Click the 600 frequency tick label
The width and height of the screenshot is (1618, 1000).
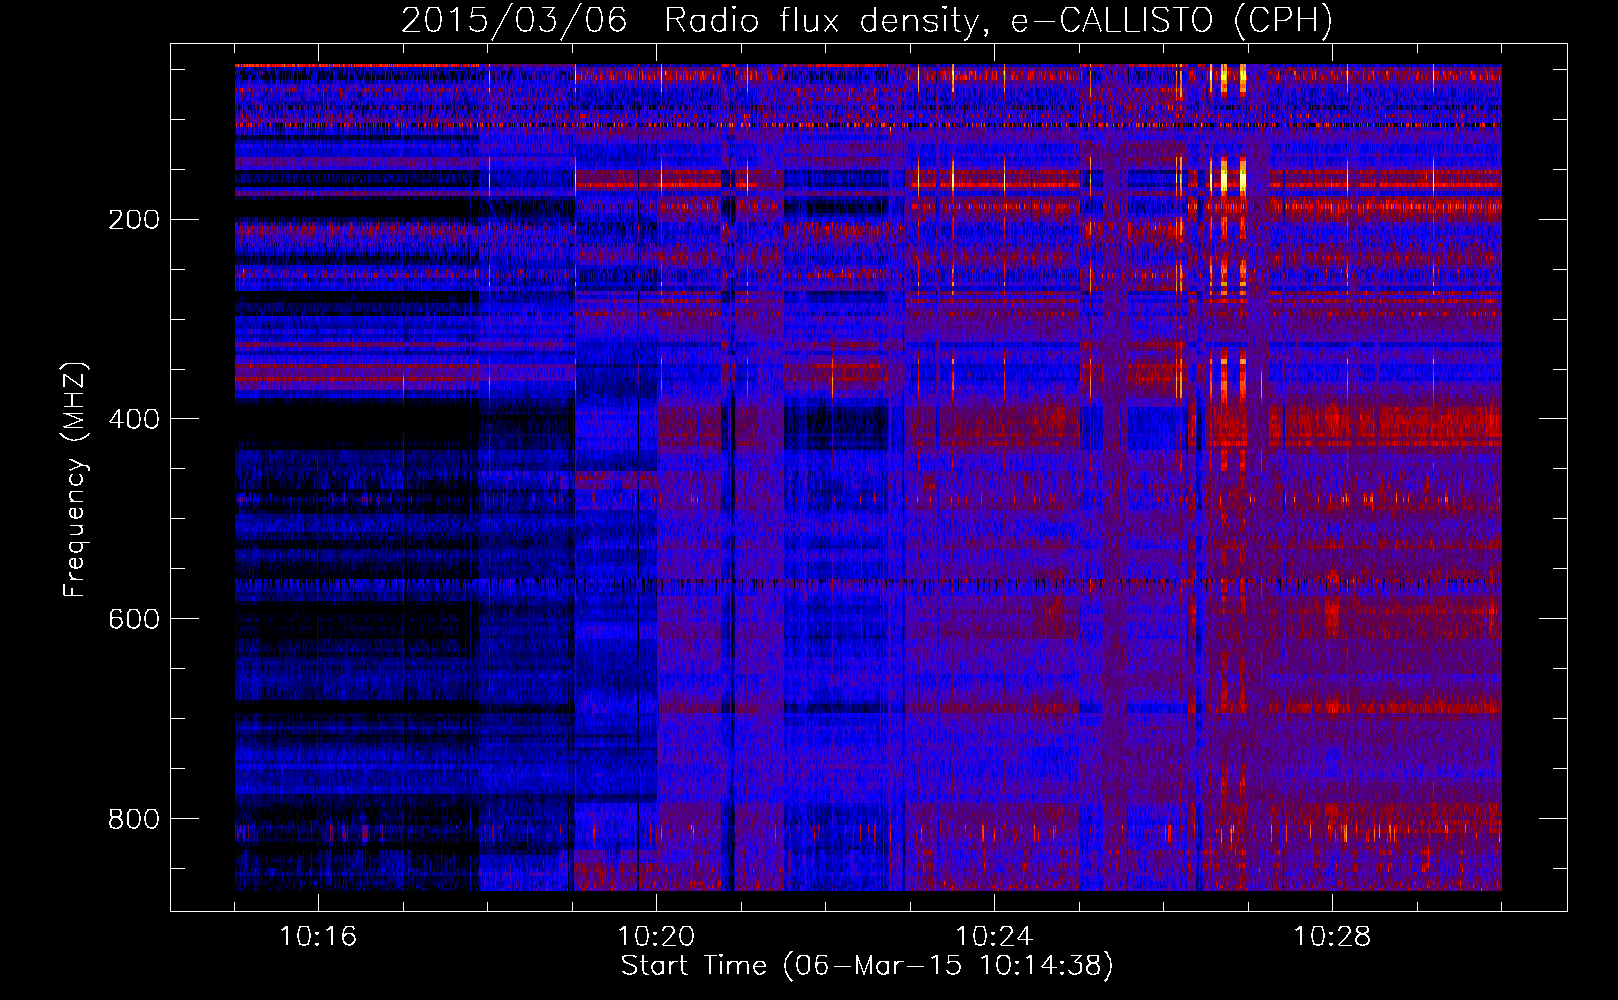point(134,619)
